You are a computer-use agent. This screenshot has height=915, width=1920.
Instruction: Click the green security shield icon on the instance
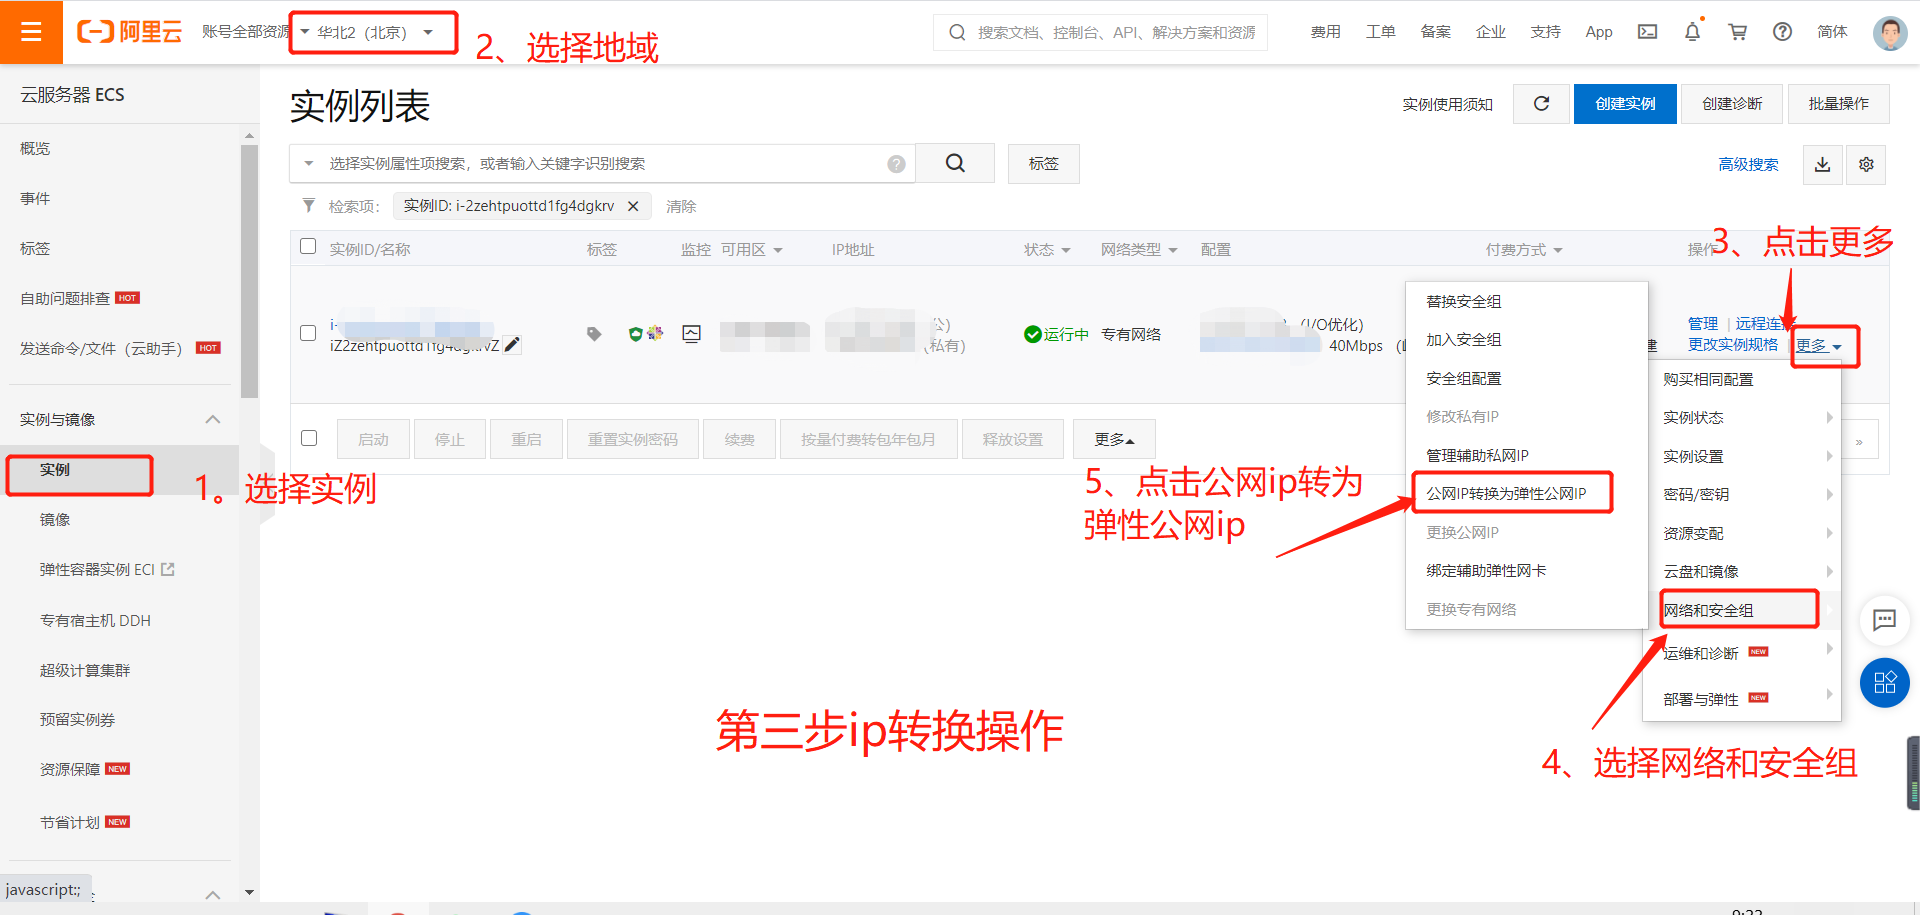click(x=637, y=334)
